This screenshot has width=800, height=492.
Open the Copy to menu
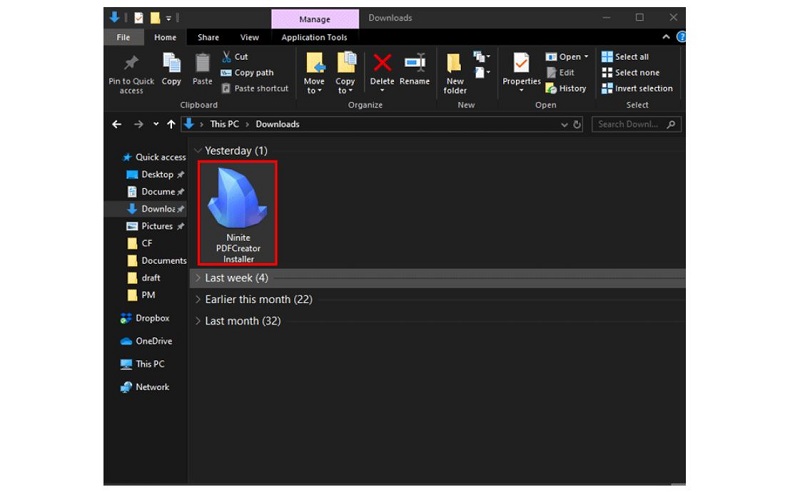(345, 73)
